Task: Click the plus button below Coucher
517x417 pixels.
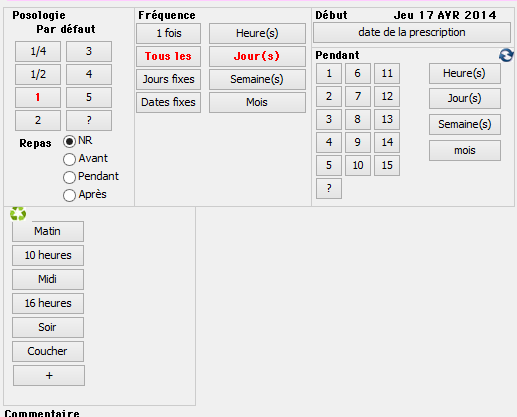Action: pos(49,376)
